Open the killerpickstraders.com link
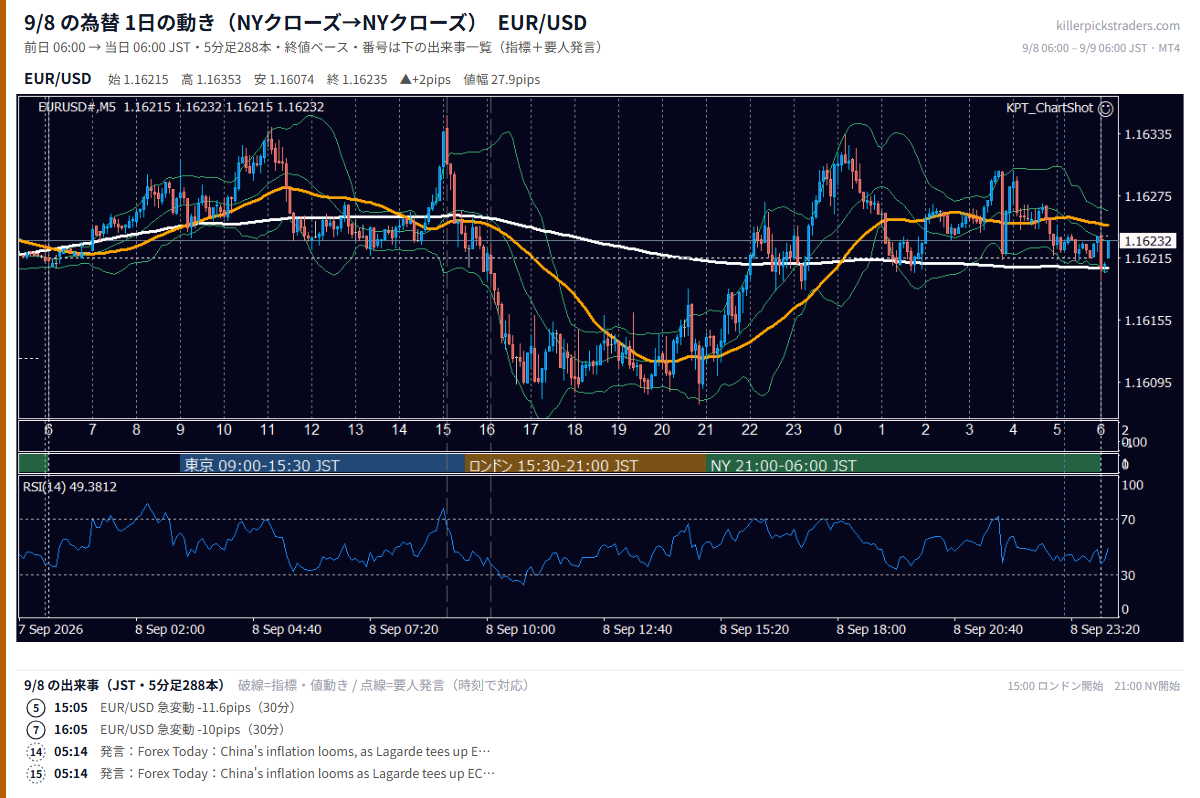The height and width of the screenshot is (798, 1200). coord(1118,26)
